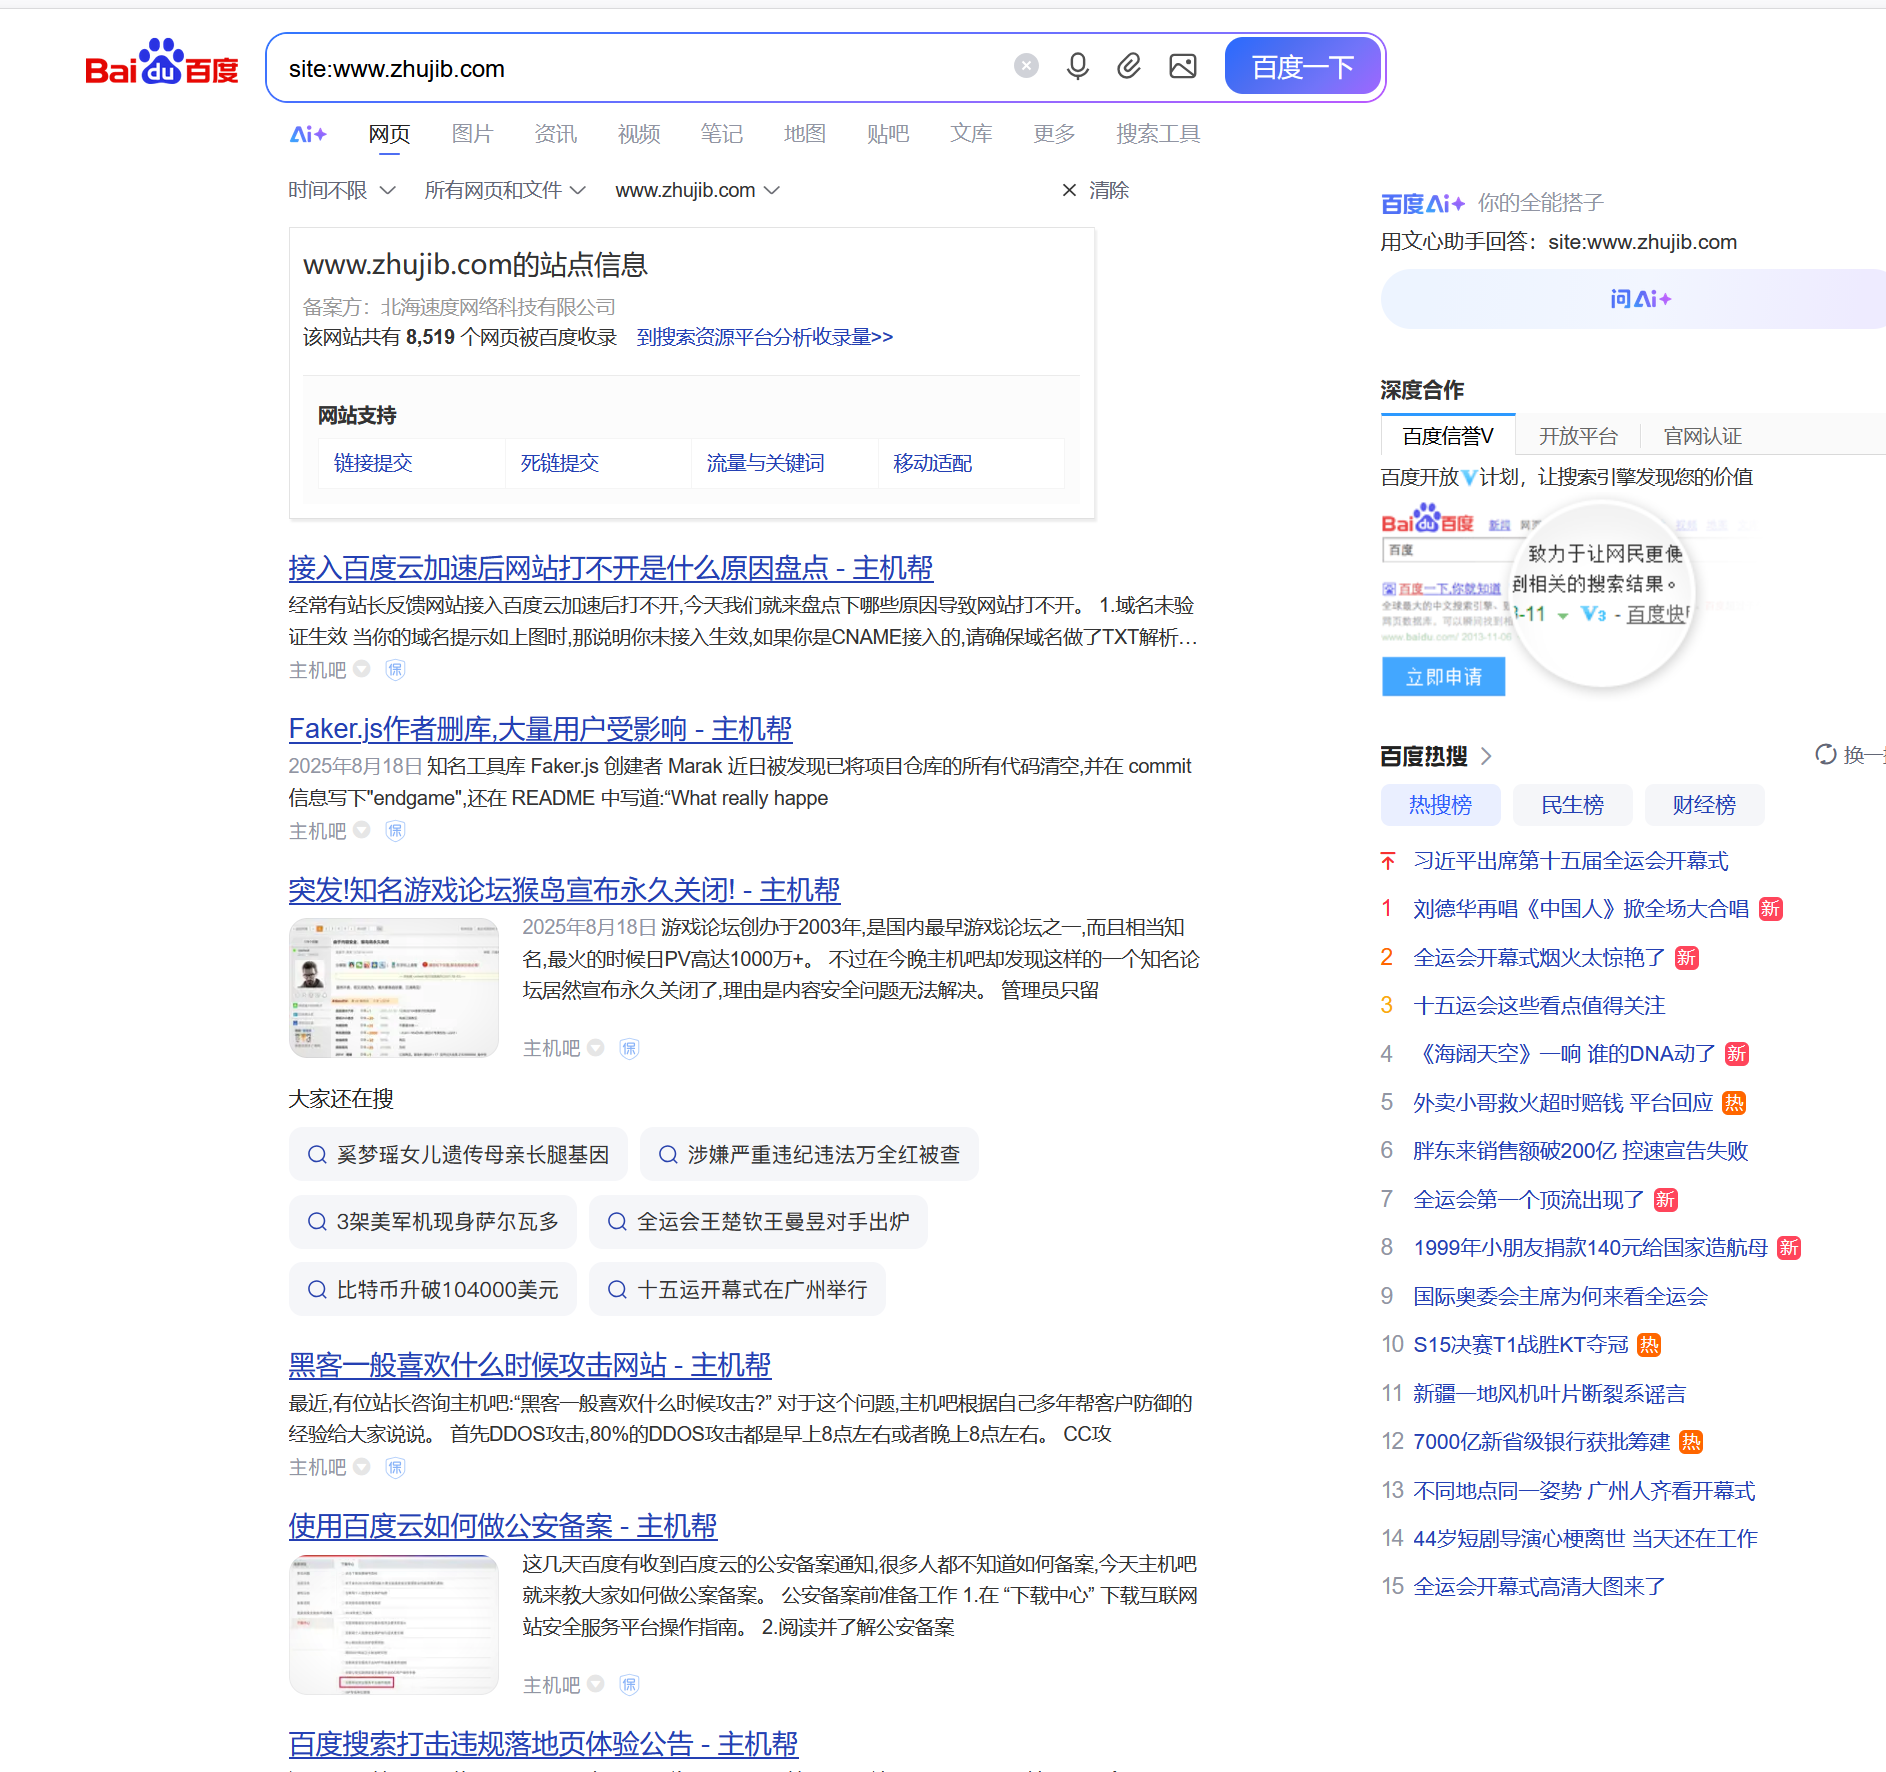The image size is (1886, 1772).
Task: Open camera image search in search box
Action: coord(1181,66)
